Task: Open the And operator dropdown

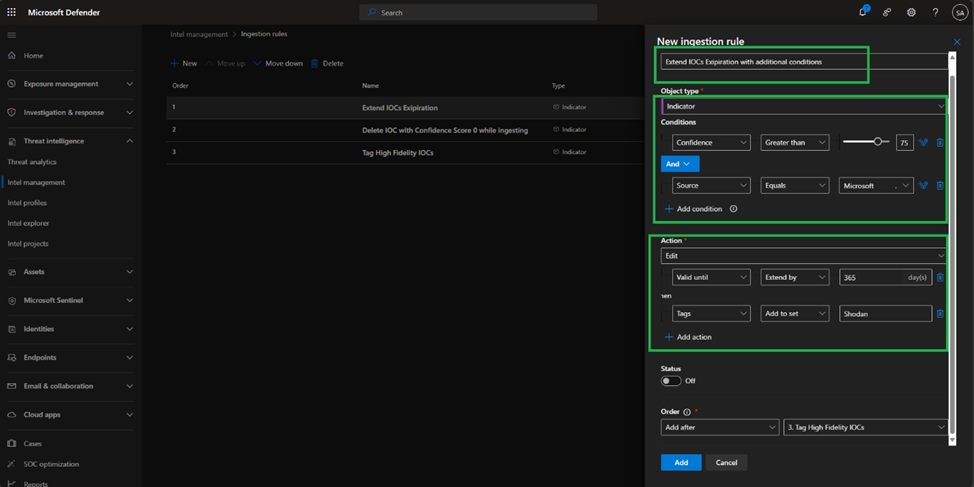Action: pos(680,164)
